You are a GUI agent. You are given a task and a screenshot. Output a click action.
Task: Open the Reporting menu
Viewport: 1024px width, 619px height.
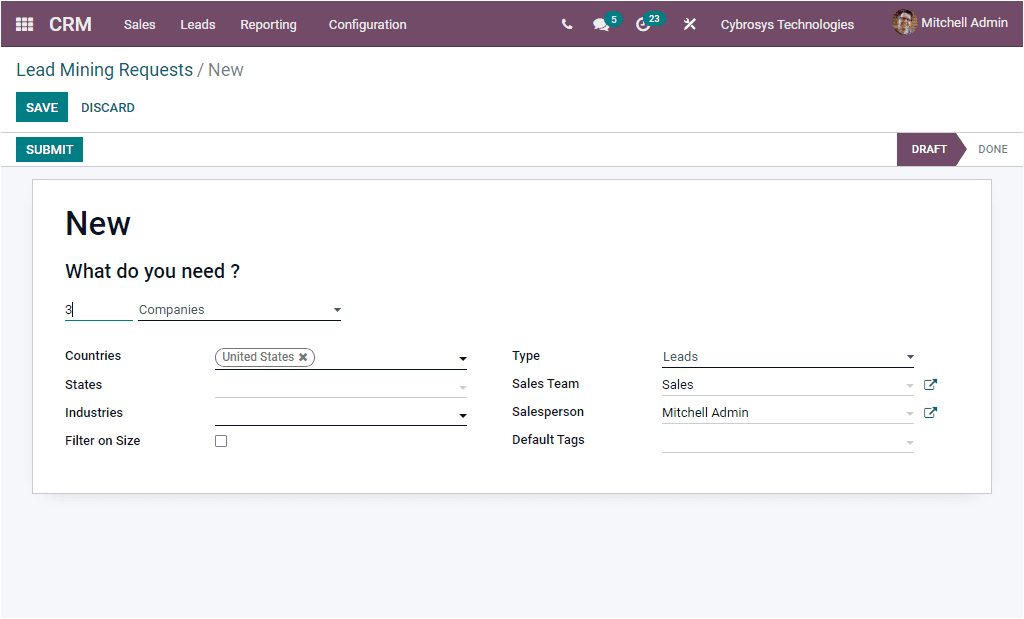[x=268, y=24]
